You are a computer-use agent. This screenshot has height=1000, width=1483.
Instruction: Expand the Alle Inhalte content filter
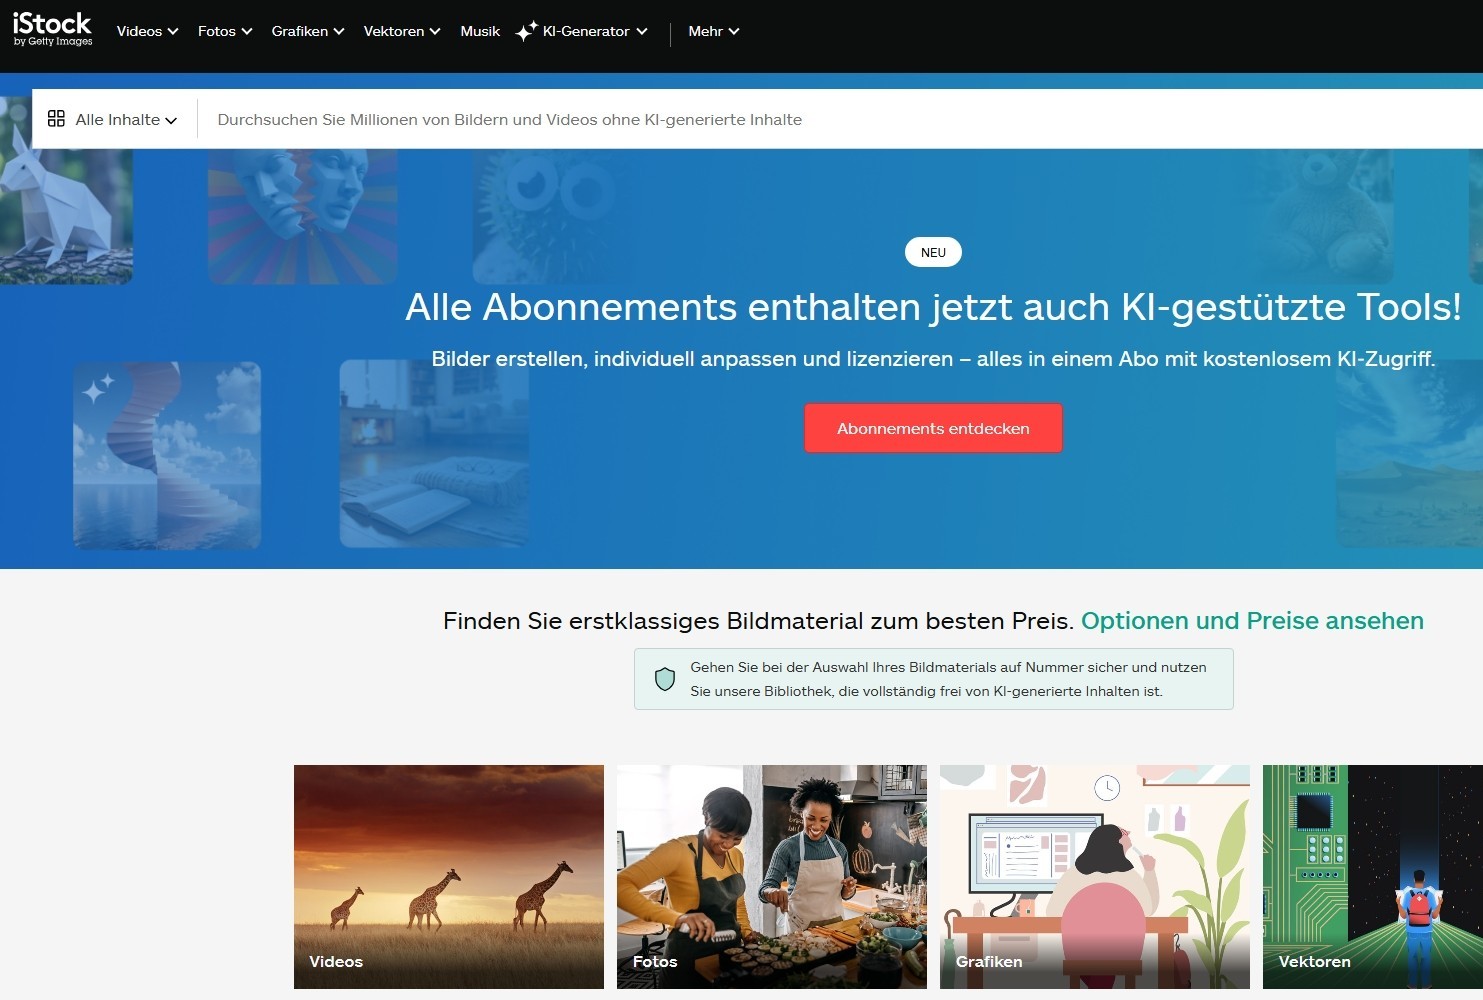[113, 119]
